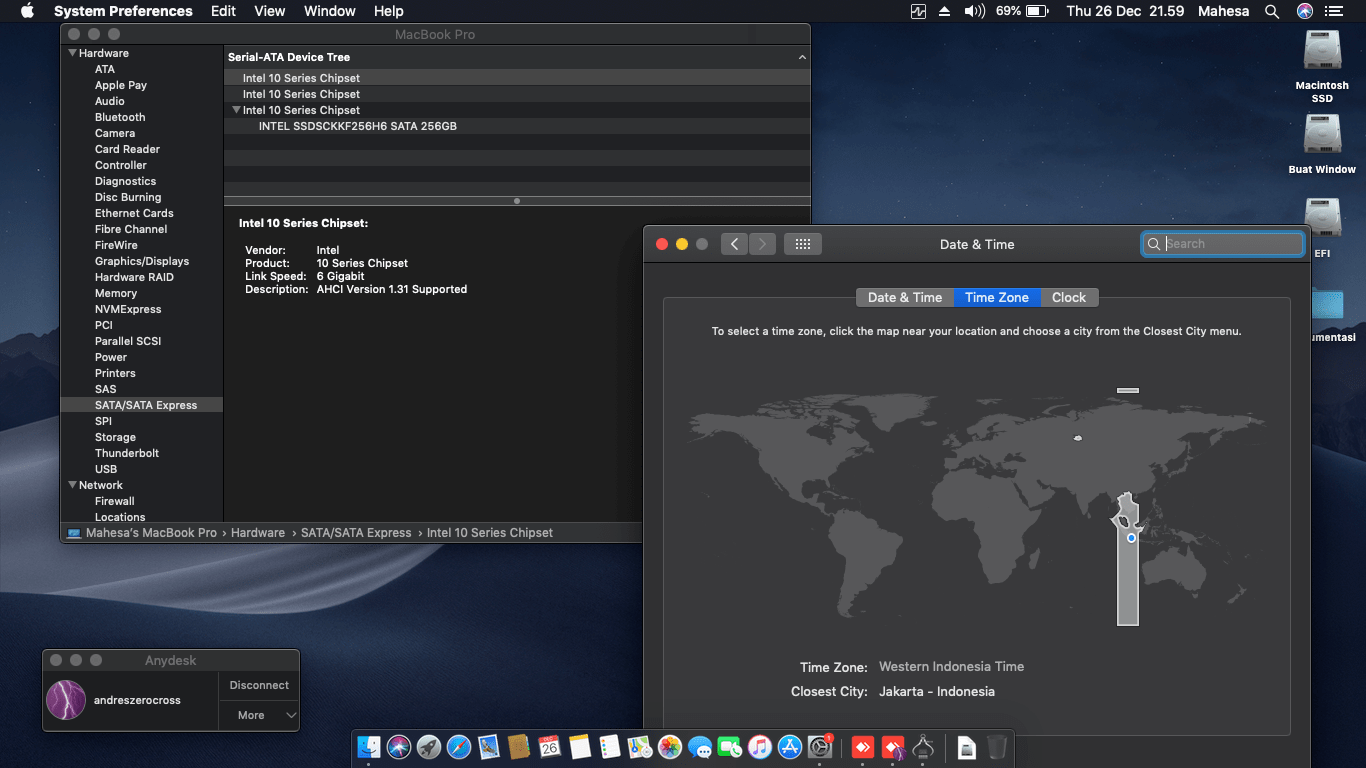
Task: Collapse the Serial-ATA Device Tree header chevron
Action: 802,57
